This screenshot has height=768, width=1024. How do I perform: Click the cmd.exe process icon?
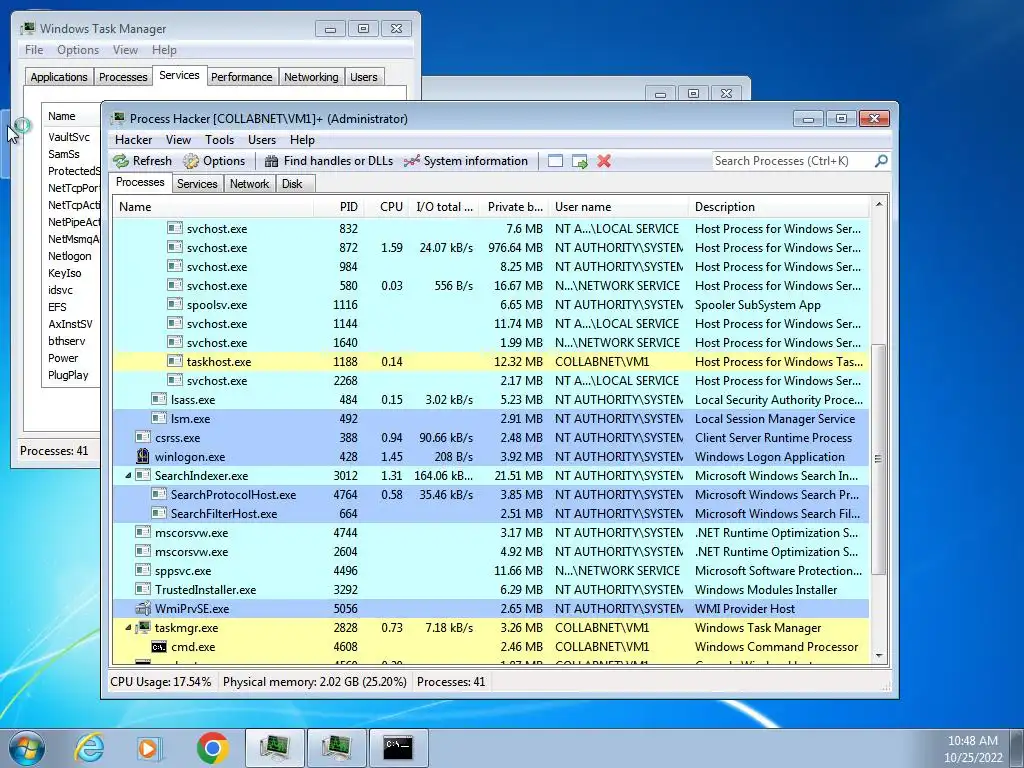point(159,647)
